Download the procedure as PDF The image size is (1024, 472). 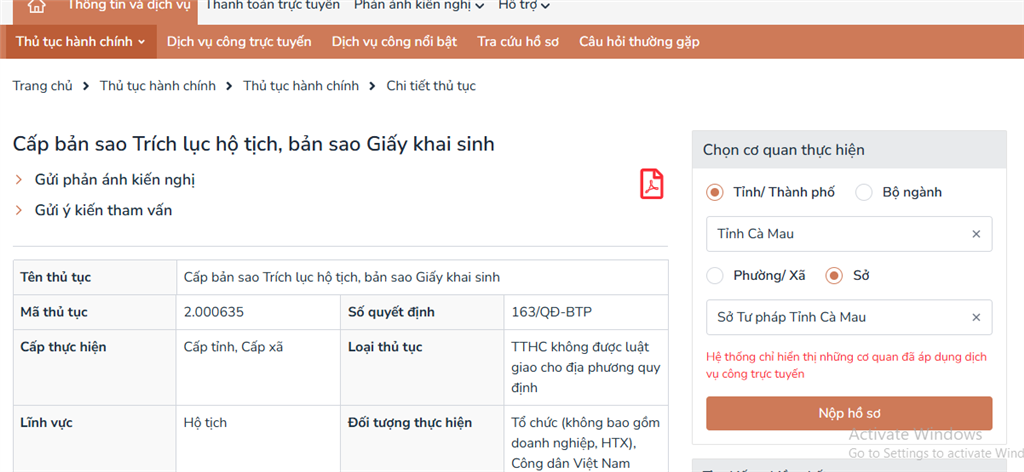[651, 183]
